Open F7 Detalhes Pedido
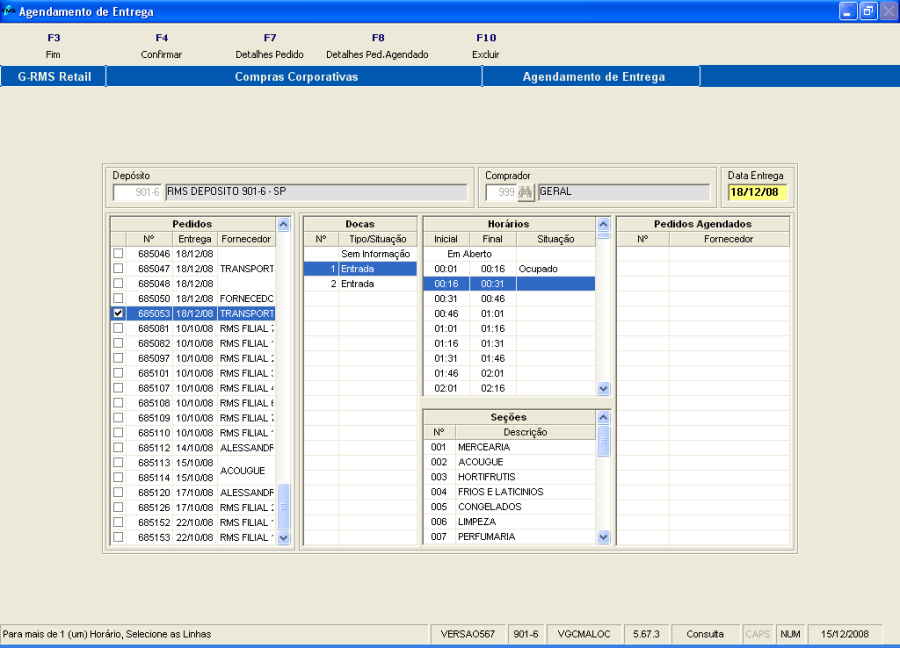The image size is (900, 648). point(269,46)
